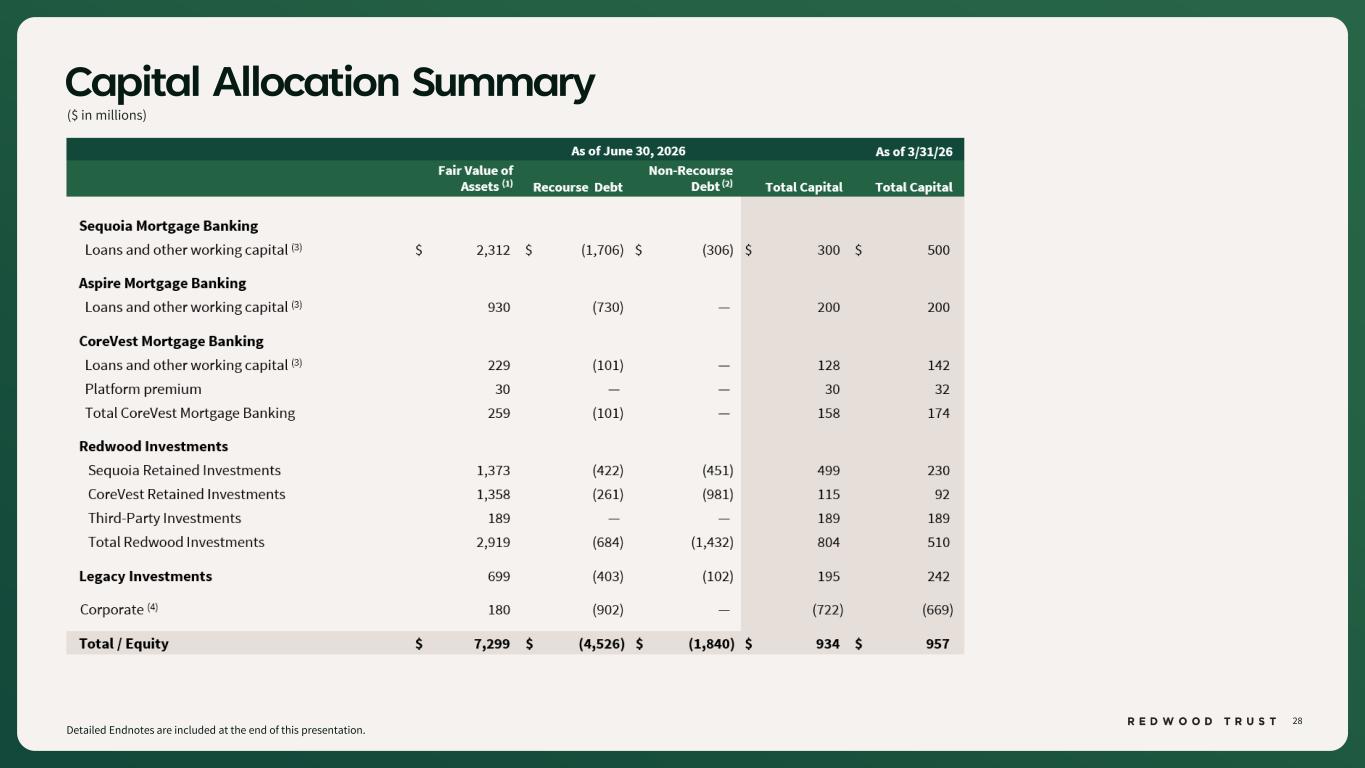
Task: Click the "Total CoreVest Mortgage Banking" row label
Action: (190, 413)
